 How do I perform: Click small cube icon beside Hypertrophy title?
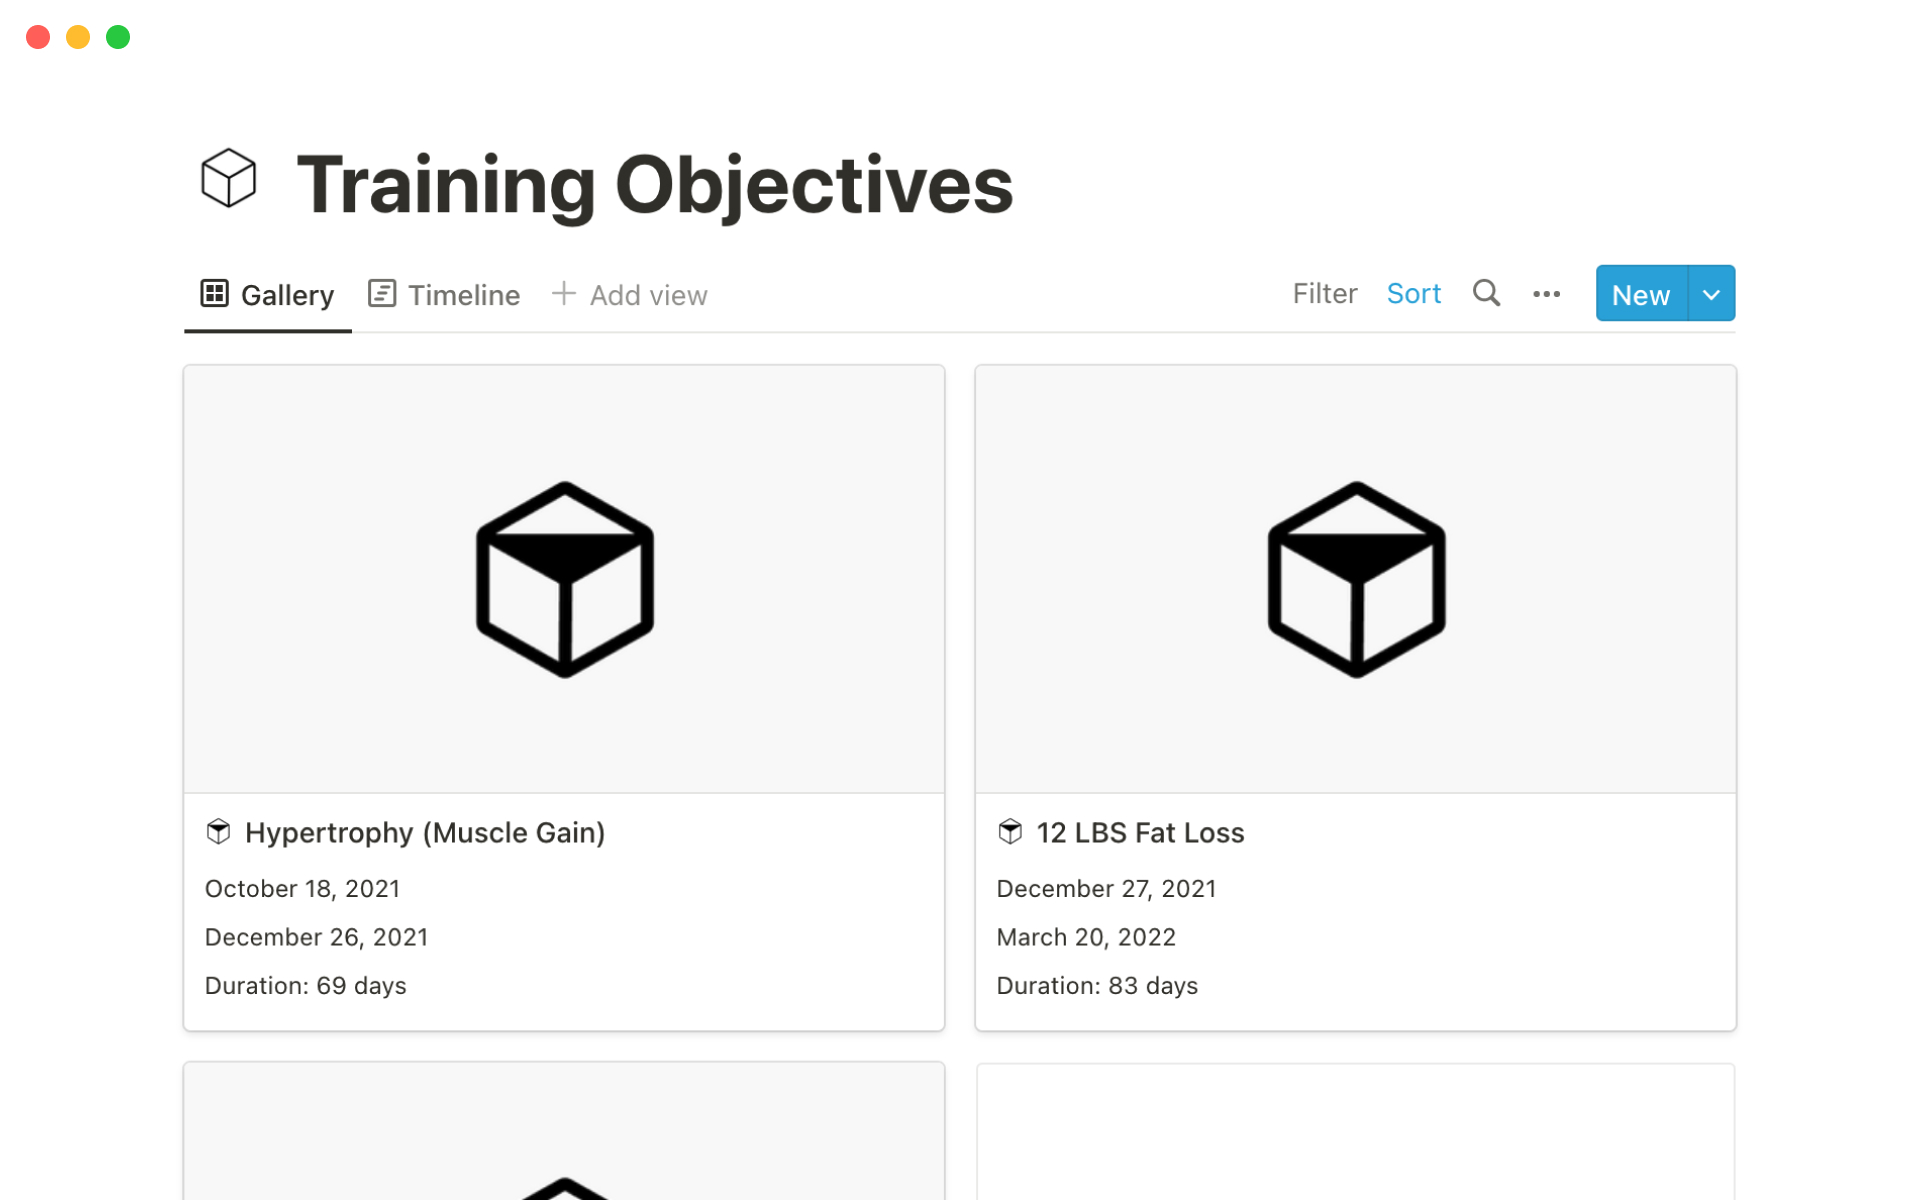(x=218, y=832)
